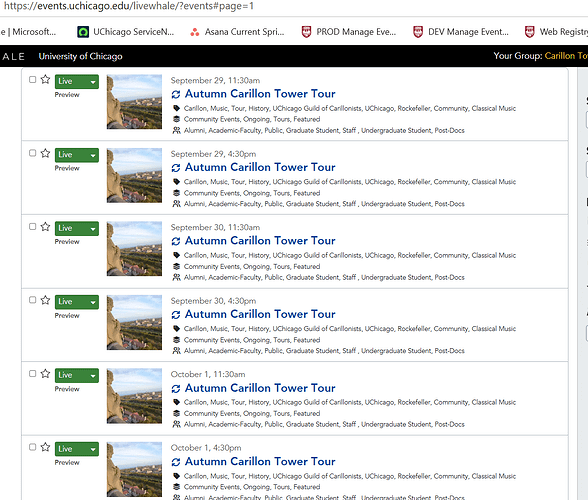588x500 pixels.
Task: Click date text October 1, 11:30am
Action: point(208,375)
